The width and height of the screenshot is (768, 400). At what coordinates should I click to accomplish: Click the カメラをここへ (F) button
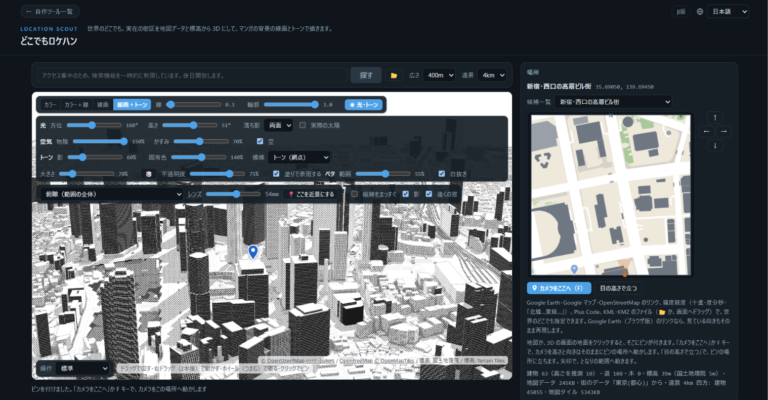(559, 288)
